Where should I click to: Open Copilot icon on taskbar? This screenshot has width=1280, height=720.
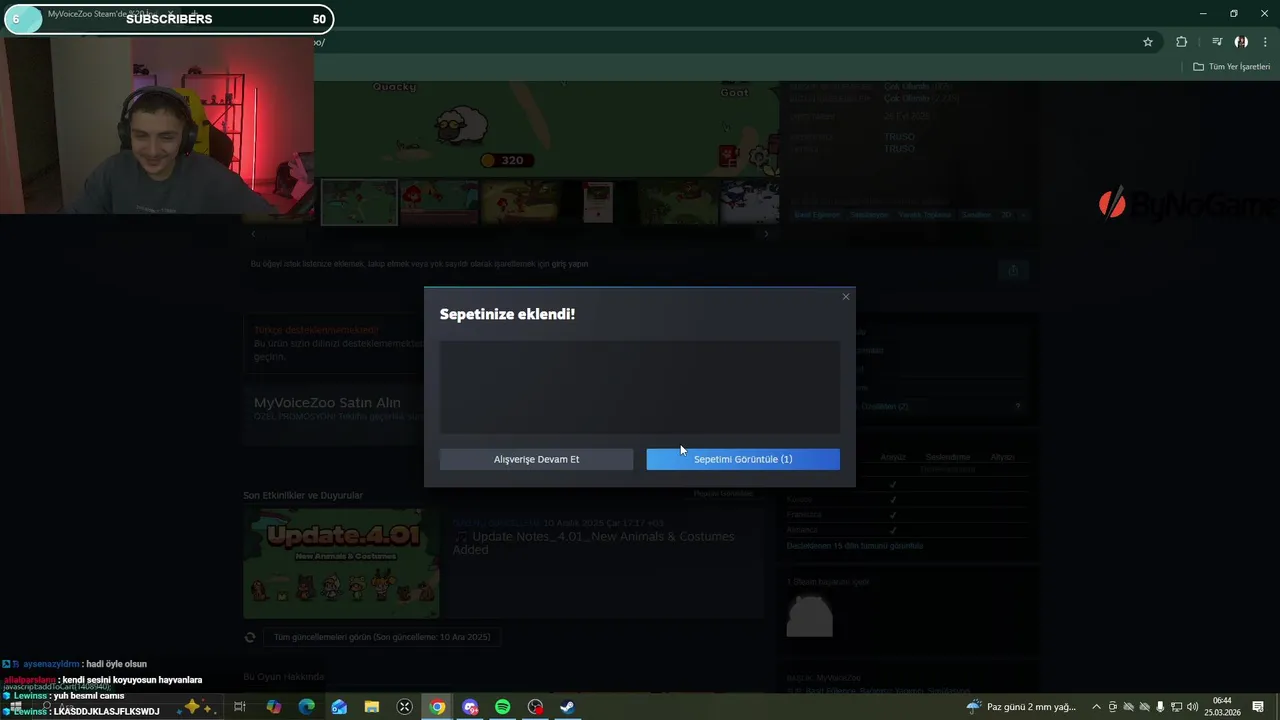pyautogui.click(x=274, y=707)
